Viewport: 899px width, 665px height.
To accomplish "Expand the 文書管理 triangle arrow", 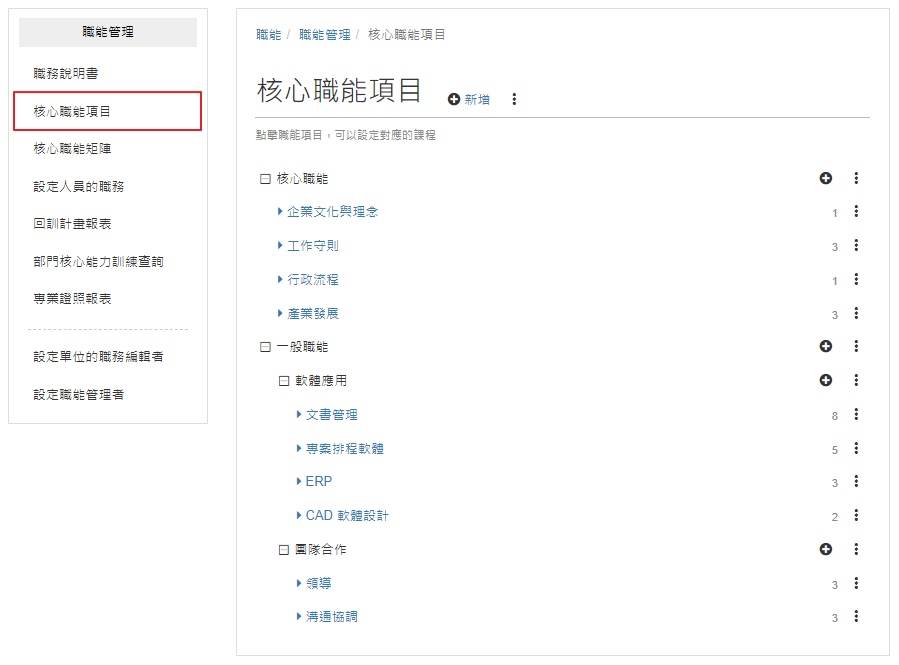I will point(299,414).
